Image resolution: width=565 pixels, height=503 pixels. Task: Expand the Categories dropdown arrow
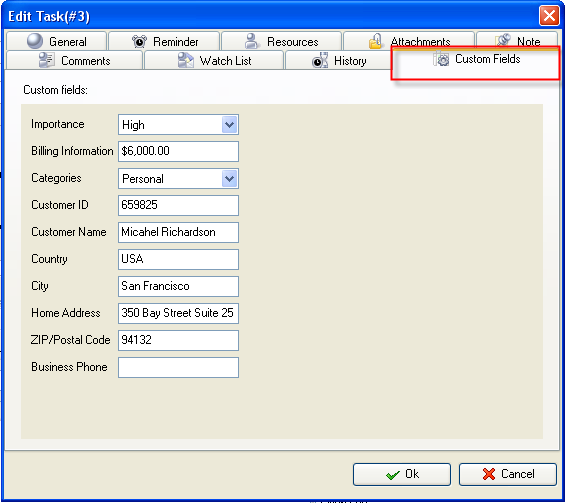pos(230,178)
